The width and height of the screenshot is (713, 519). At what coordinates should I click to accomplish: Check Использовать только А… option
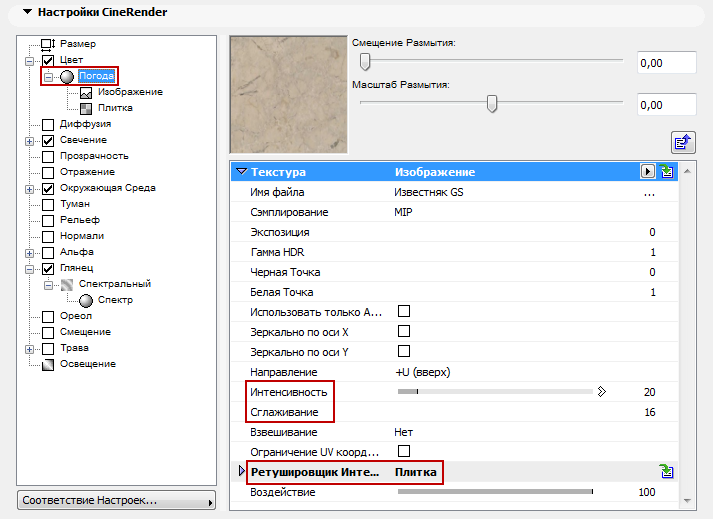coord(404,311)
